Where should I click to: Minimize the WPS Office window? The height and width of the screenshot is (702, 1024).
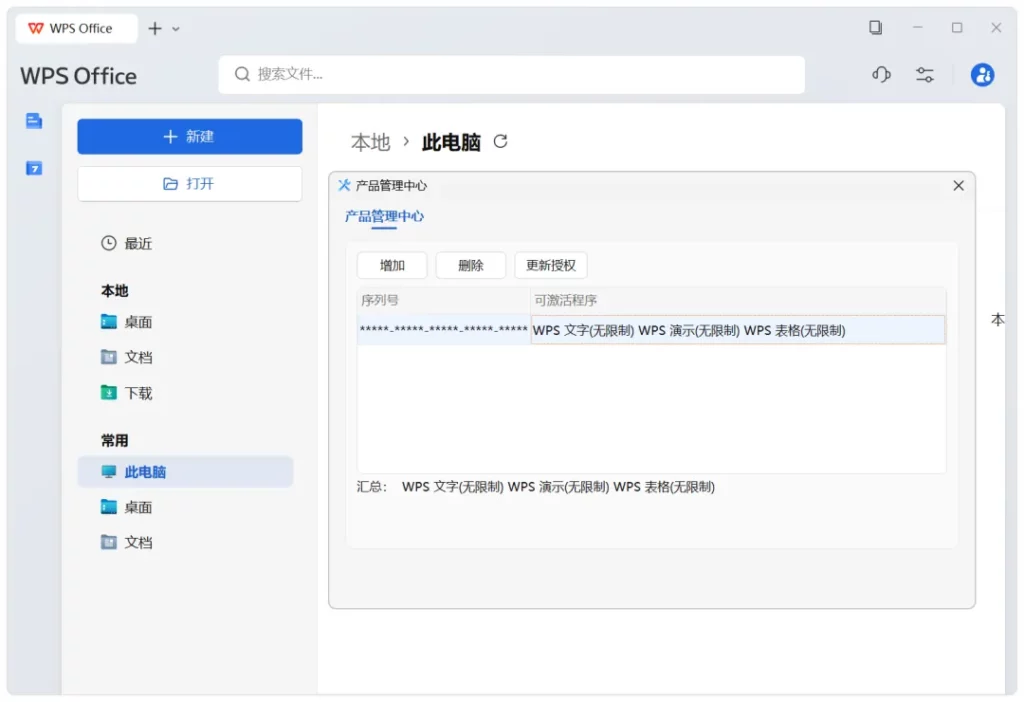[x=918, y=27]
